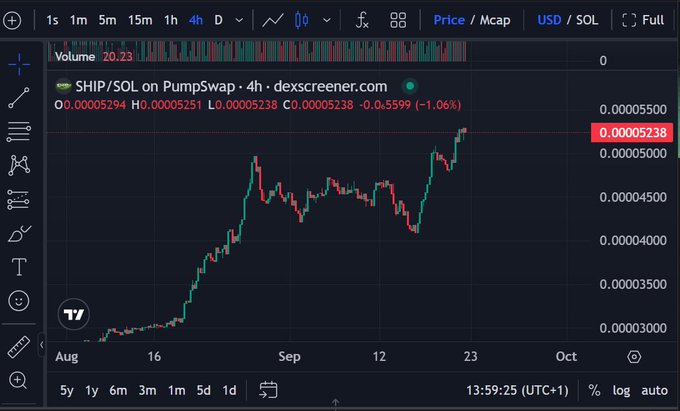Click the Sep date axis label

(289, 356)
